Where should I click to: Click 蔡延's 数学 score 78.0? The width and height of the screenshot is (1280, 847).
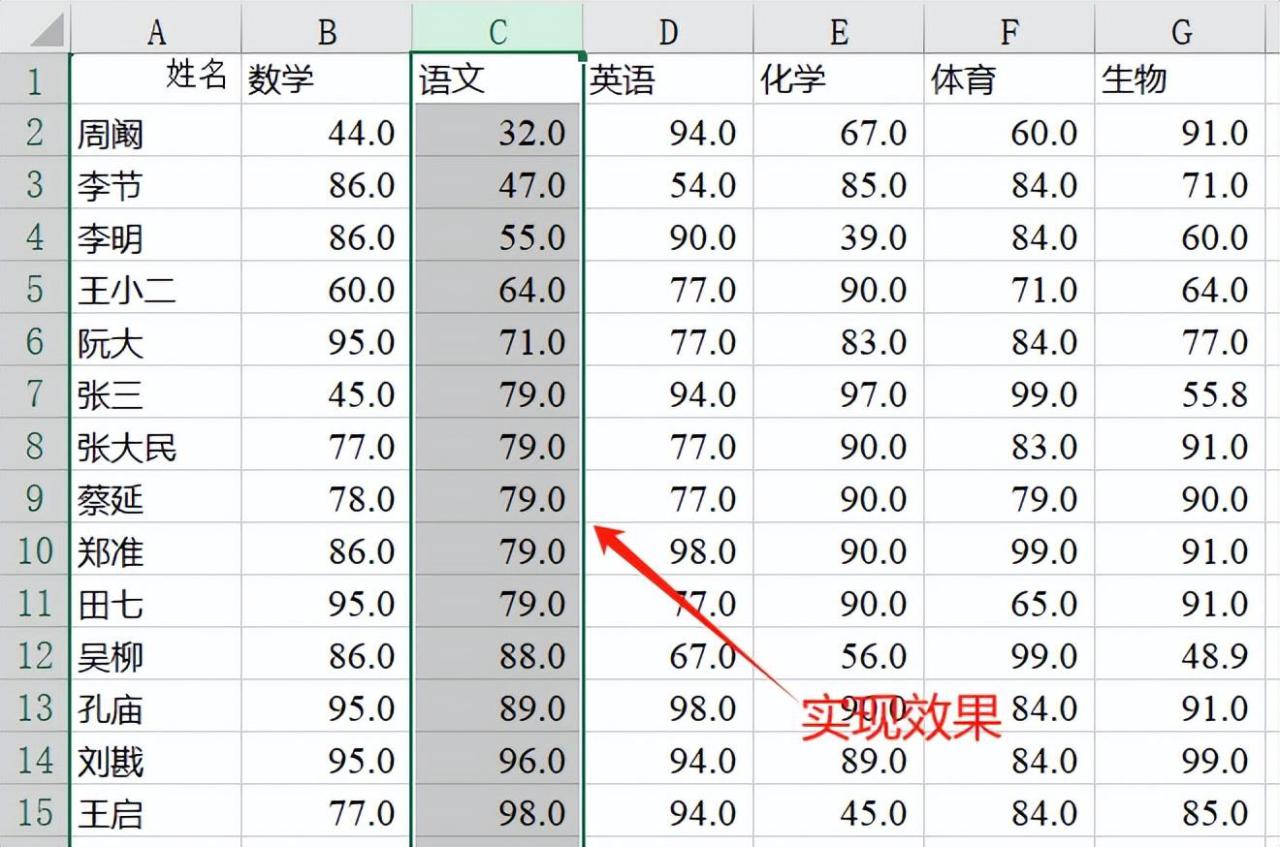point(326,497)
